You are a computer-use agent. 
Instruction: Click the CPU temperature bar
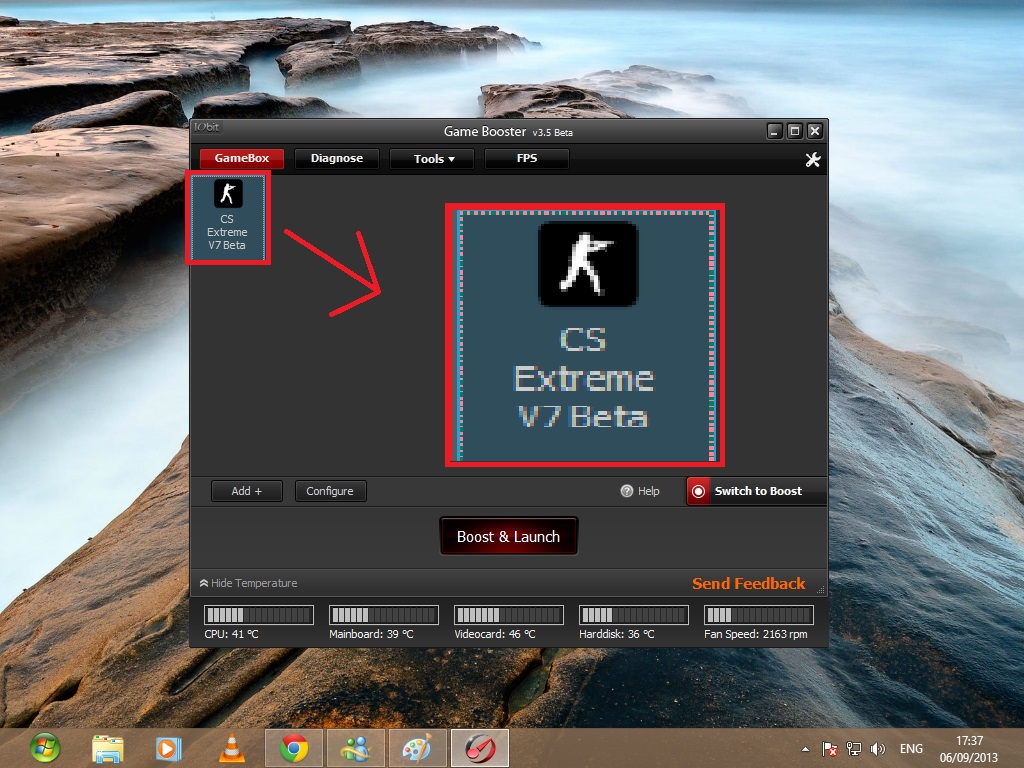click(x=259, y=615)
